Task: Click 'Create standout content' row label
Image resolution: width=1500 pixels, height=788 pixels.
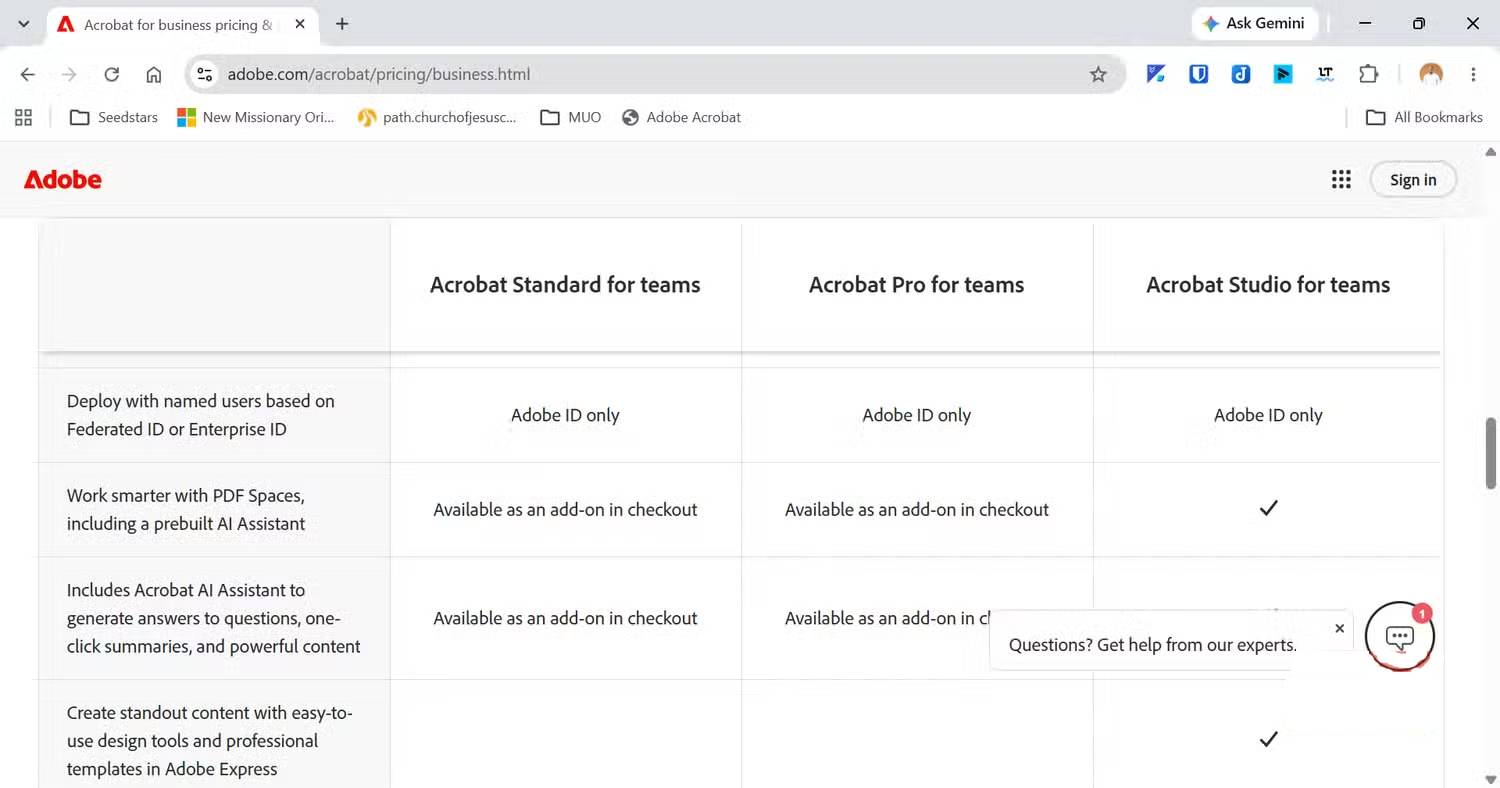Action: coord(210,741)
